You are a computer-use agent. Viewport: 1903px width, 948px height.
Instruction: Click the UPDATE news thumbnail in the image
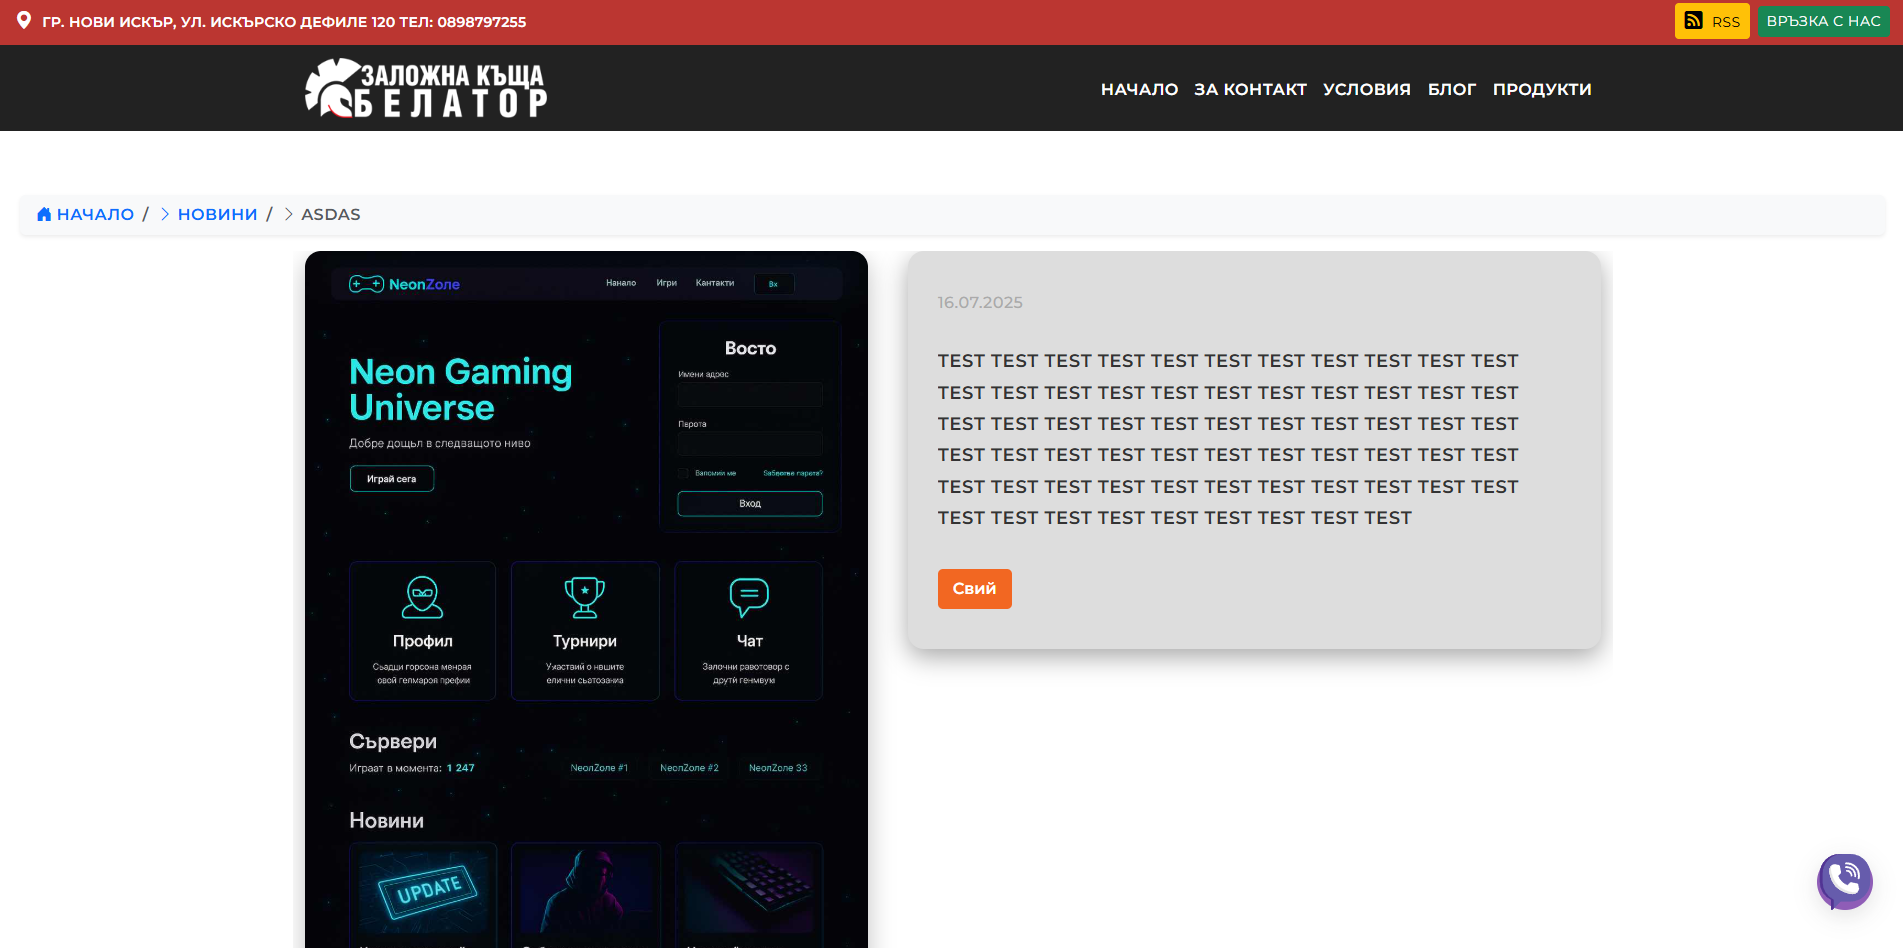(x=423, y=889)
